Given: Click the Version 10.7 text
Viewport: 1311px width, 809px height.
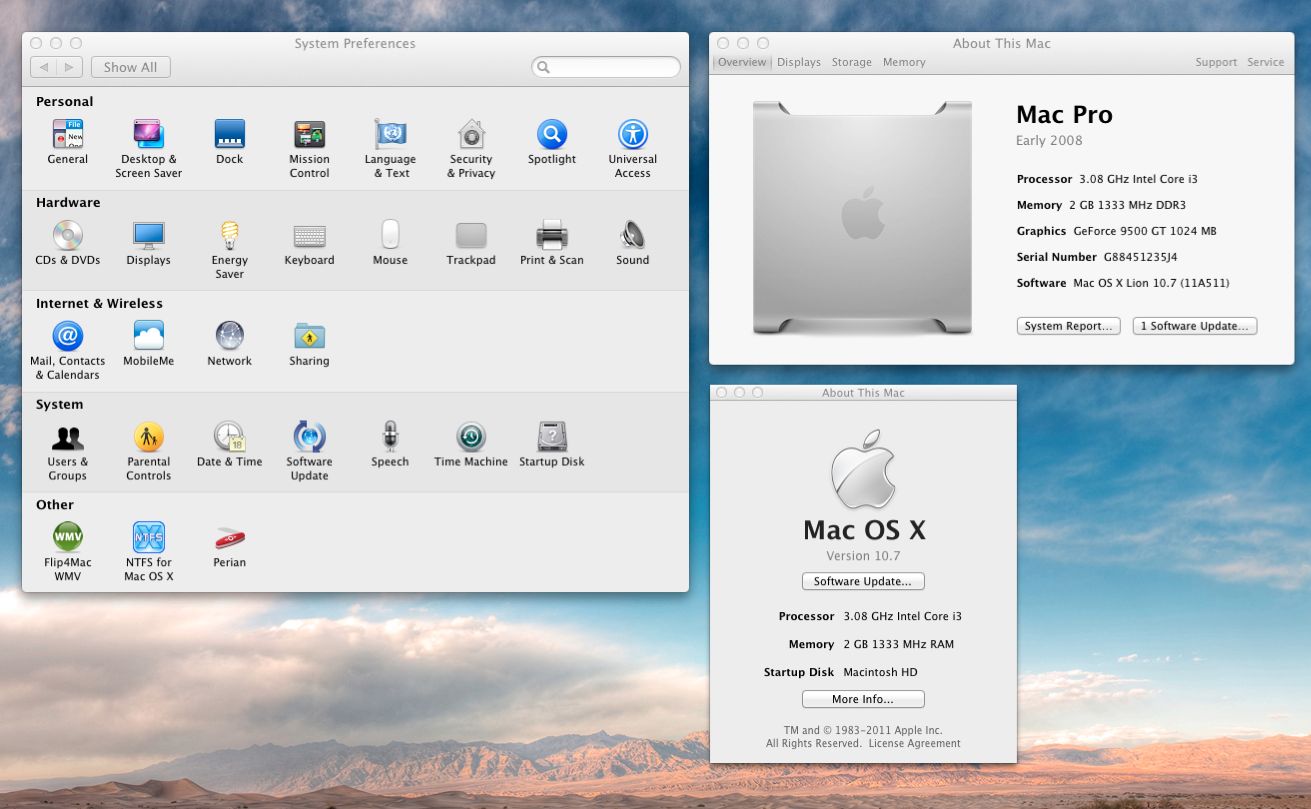Looking at the screenshot, I should click(863, 556).
